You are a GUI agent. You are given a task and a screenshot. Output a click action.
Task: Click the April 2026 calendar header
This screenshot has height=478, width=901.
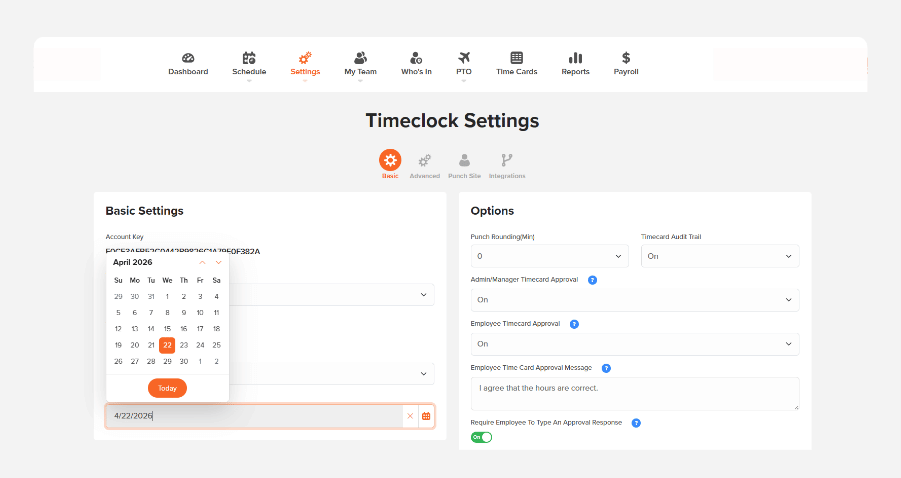point(133,262)
